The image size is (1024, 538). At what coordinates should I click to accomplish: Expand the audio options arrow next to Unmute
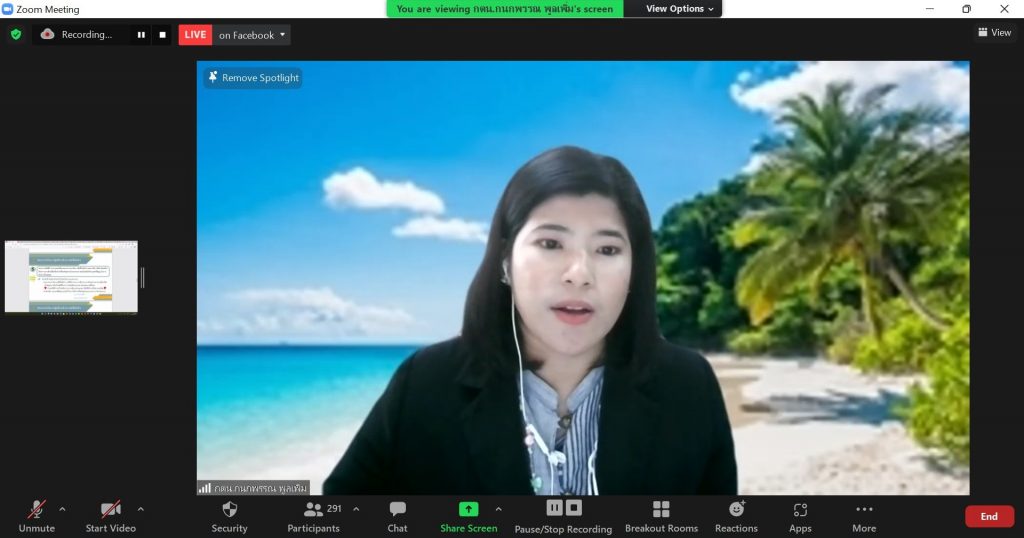[62, 509]
